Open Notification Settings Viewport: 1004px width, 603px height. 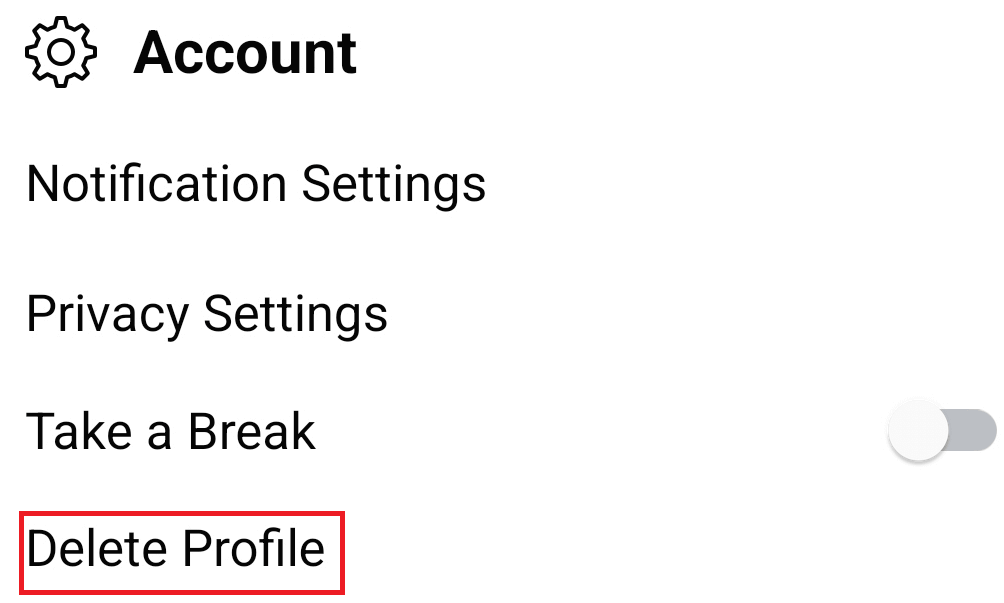point(256,184)
